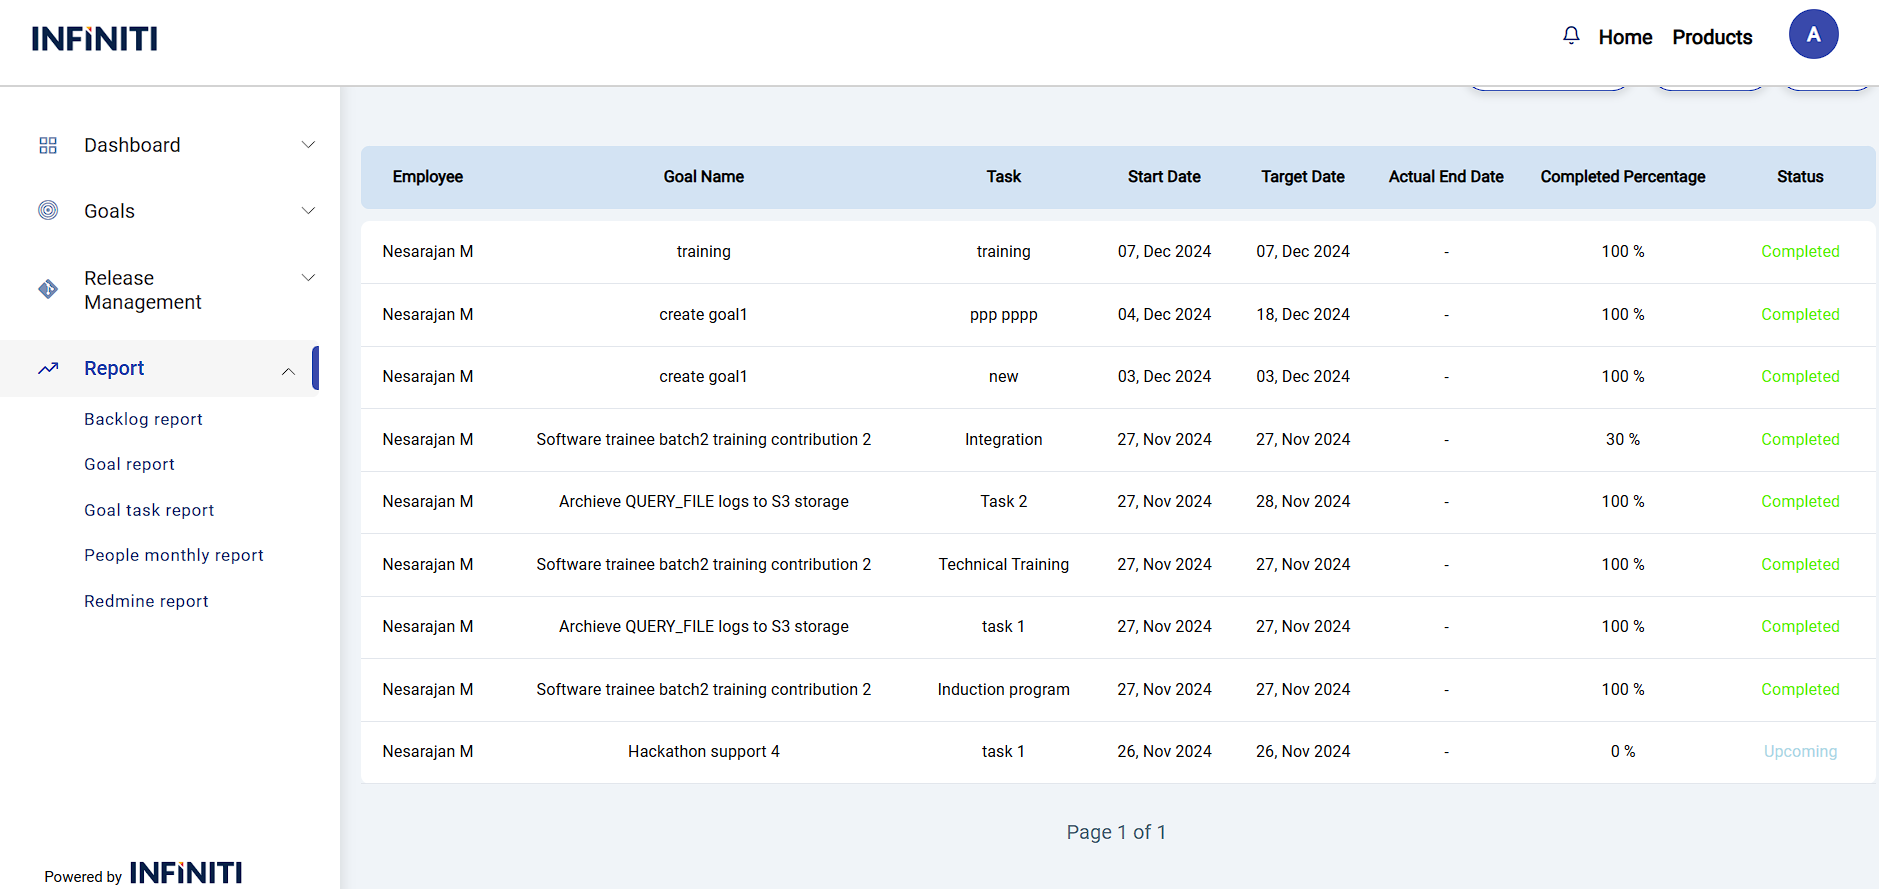Click the INFINITI logo in header
The image size is (1879, 889).
click(x=95, y=39)
